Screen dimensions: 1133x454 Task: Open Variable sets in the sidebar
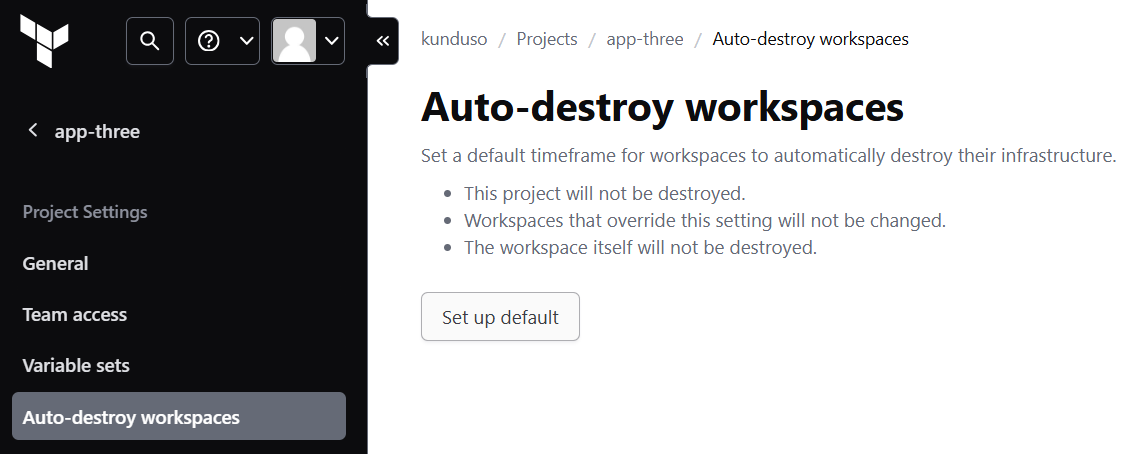tap(76, 366)
